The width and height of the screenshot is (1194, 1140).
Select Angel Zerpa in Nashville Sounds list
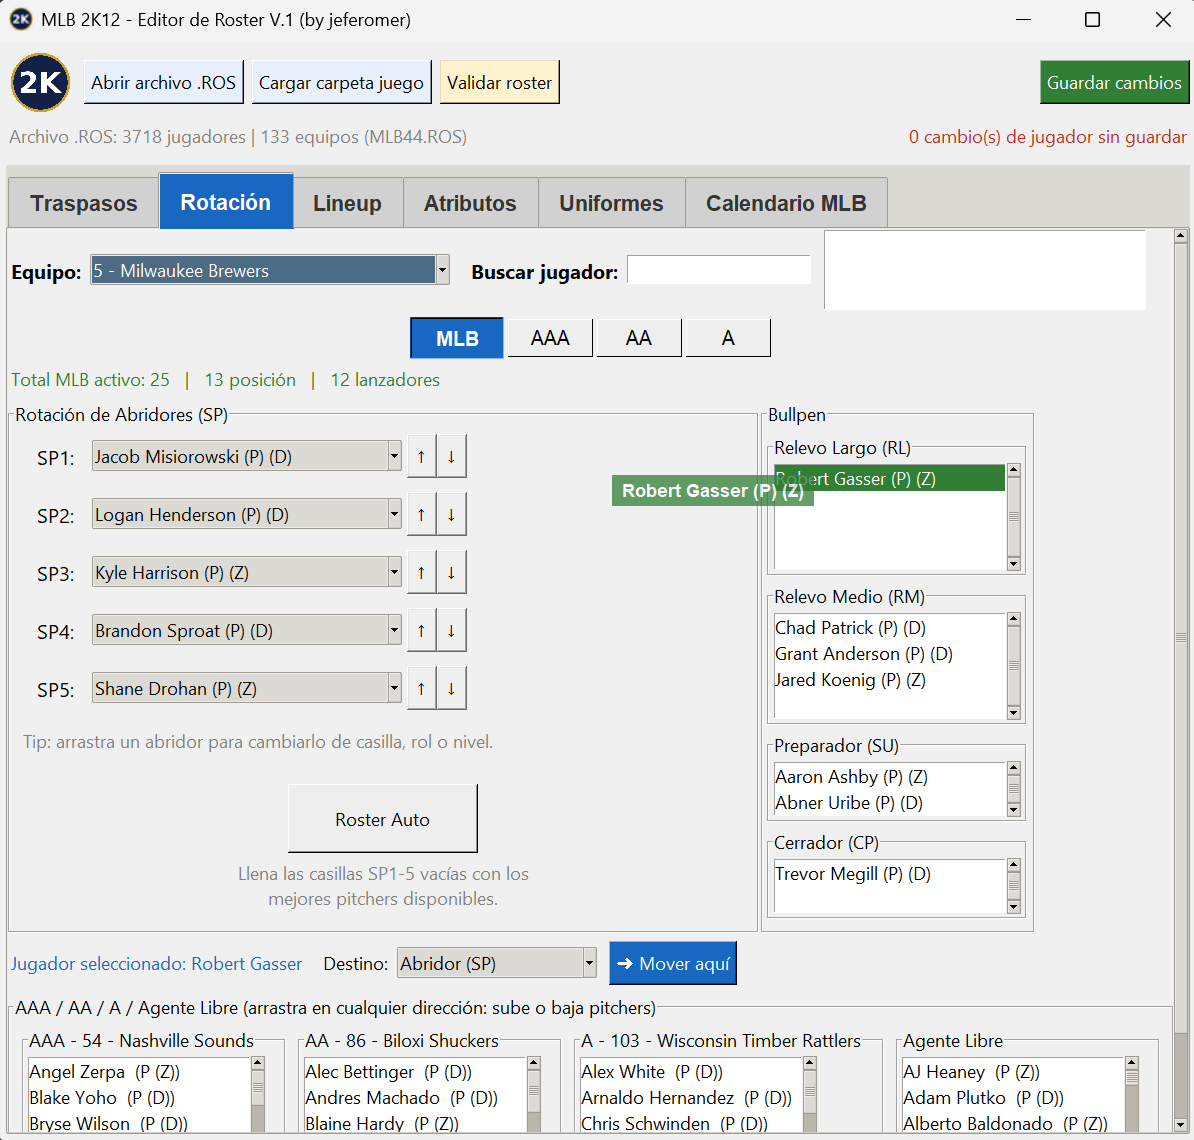click(x=139, y=1071)
